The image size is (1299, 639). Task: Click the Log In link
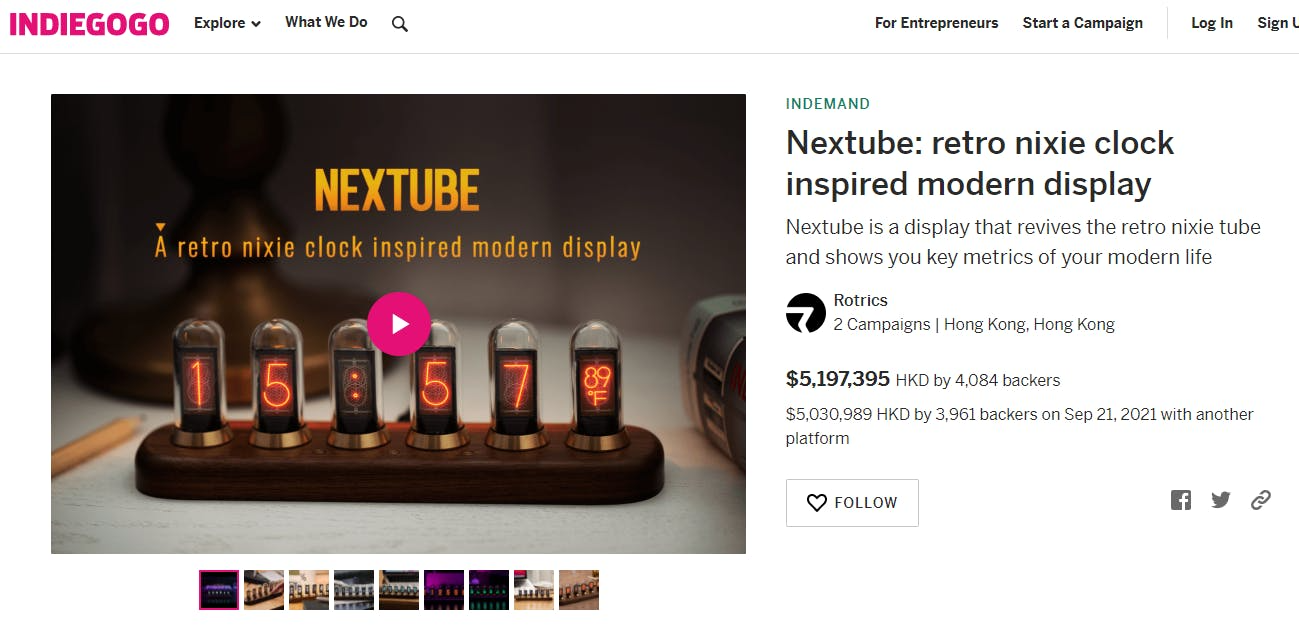tap(1211, 23)
